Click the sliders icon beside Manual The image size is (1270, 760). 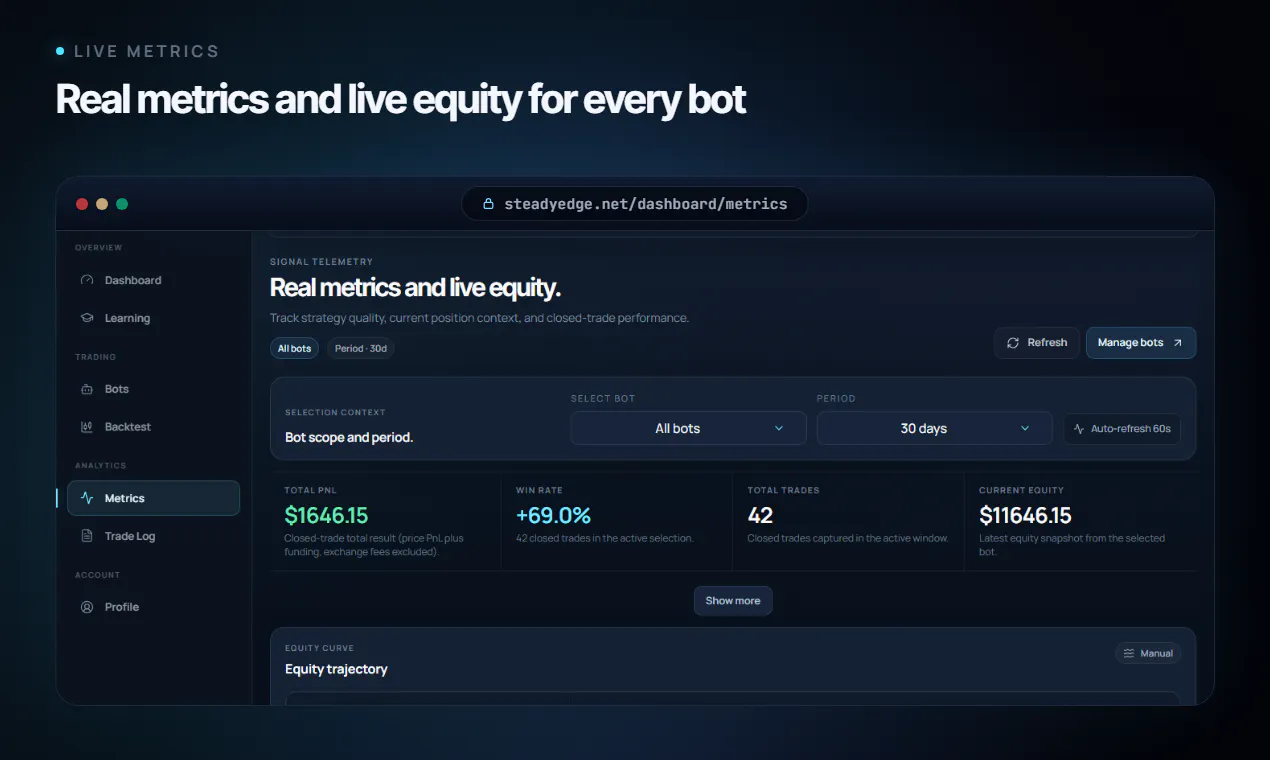pyautogui.click(x=1129, y=653)
